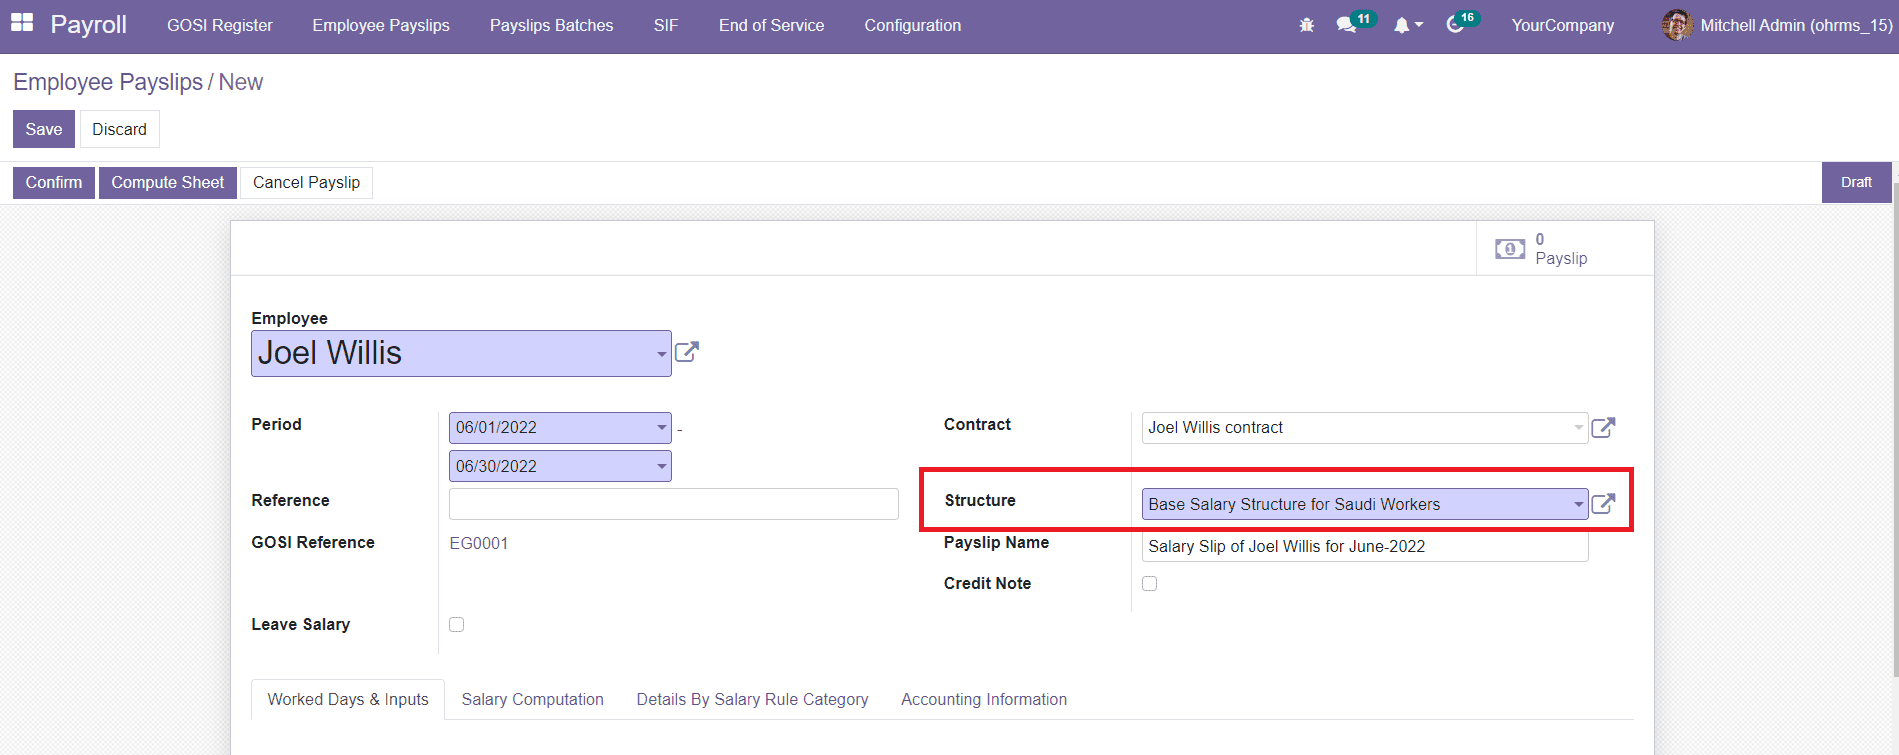The width and height of the screenshot is (1899, 755).
Task: Click the Payslip money stat icon
Action: [x=1510, y=249]
